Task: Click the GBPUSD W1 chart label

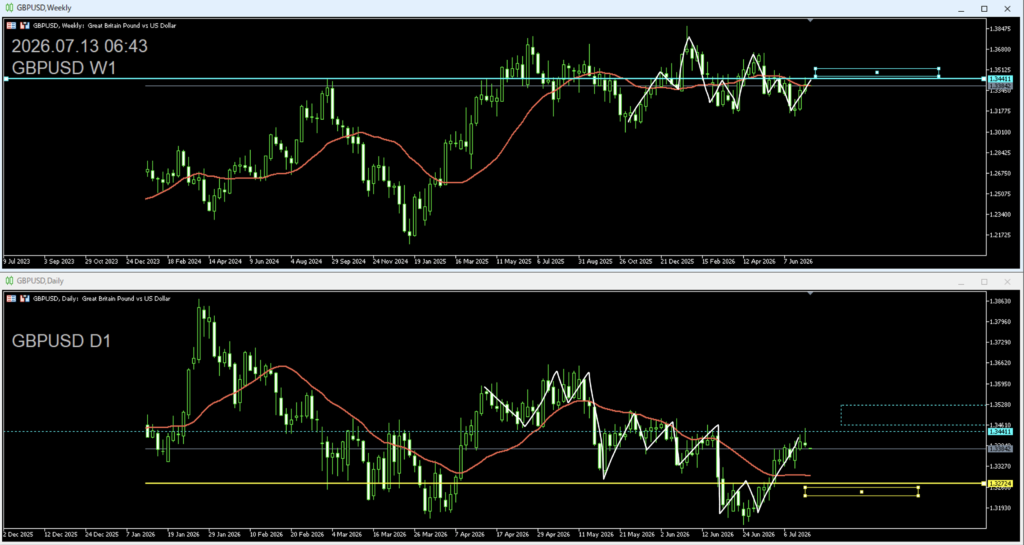Action: tap(64, 68)
